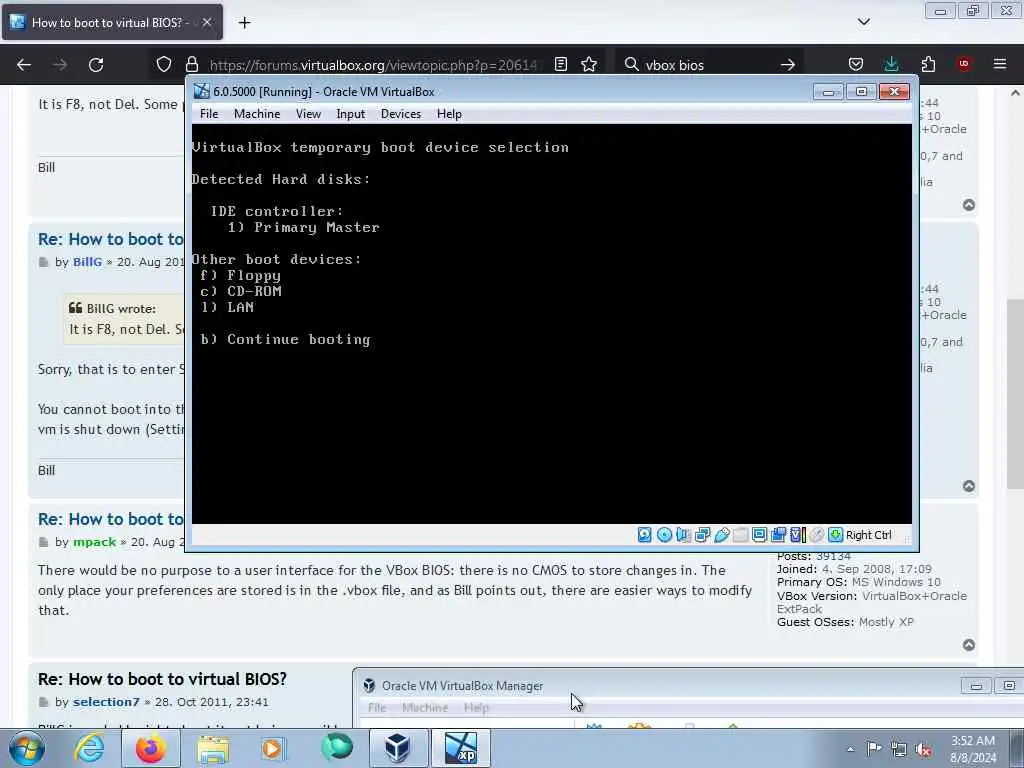
Task: Switch to the XP VM taskbar icon
Action: (460, 748)
